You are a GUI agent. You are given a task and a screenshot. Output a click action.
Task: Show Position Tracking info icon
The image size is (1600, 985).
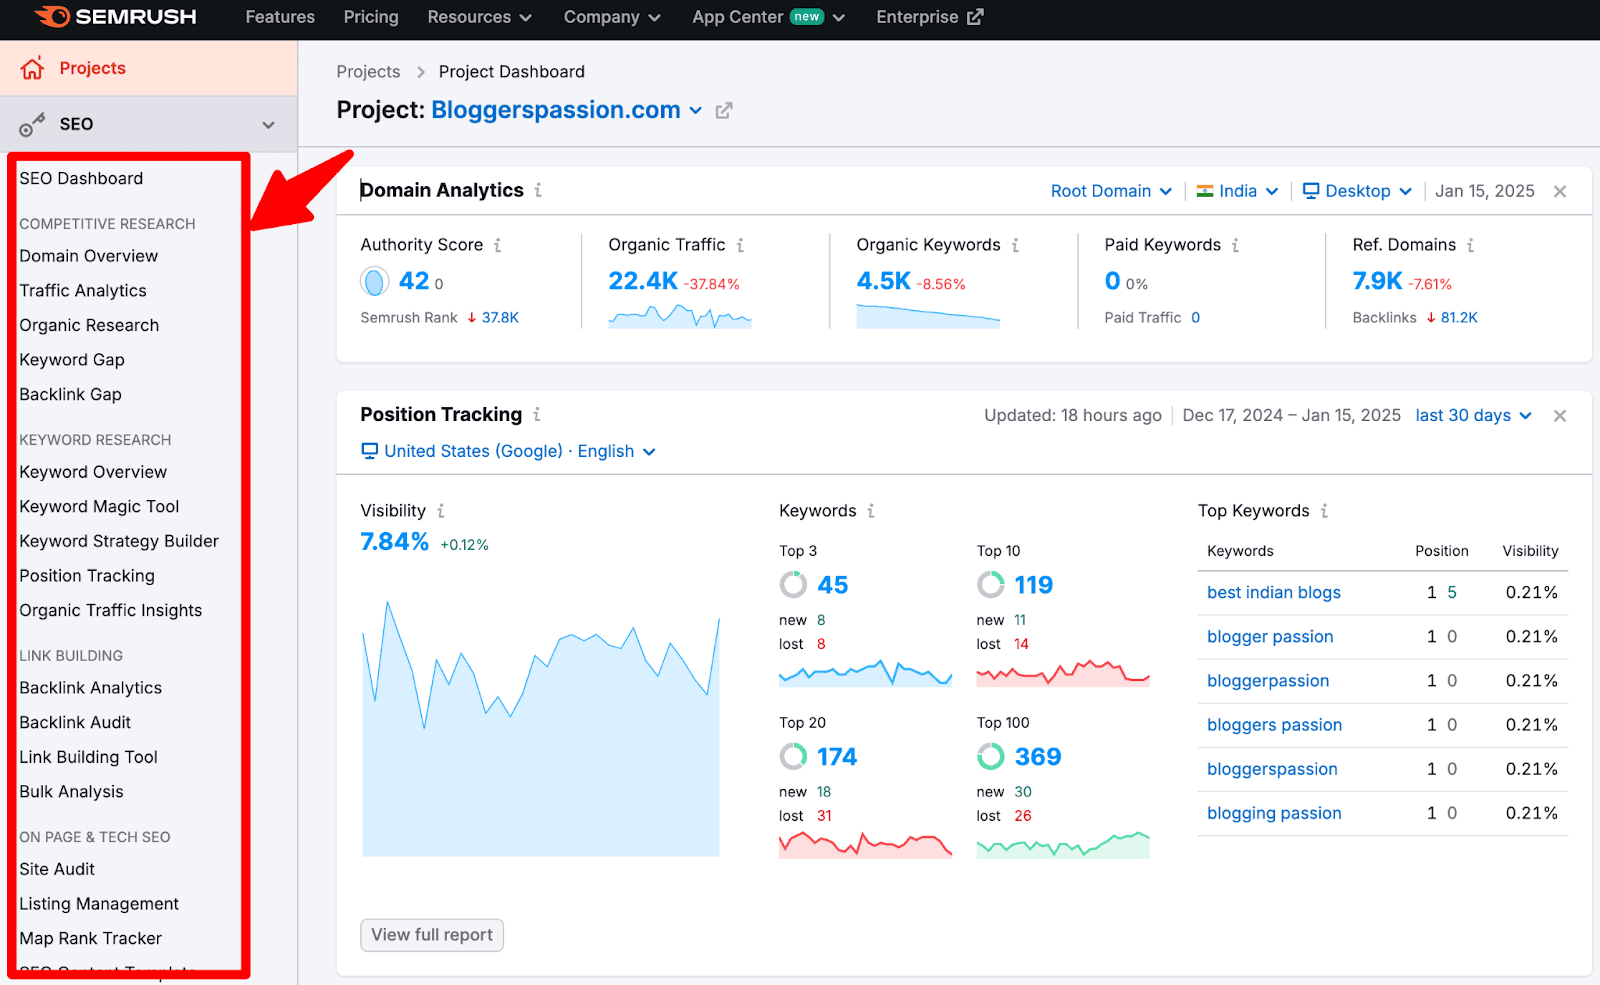[537, 414]
